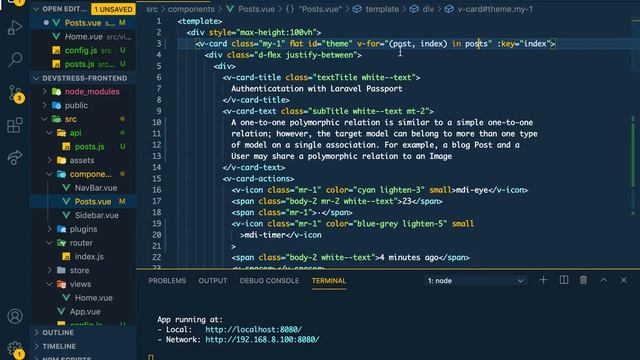Open the Run and Debug view
640x360 pixels.
tap(15, 28)
